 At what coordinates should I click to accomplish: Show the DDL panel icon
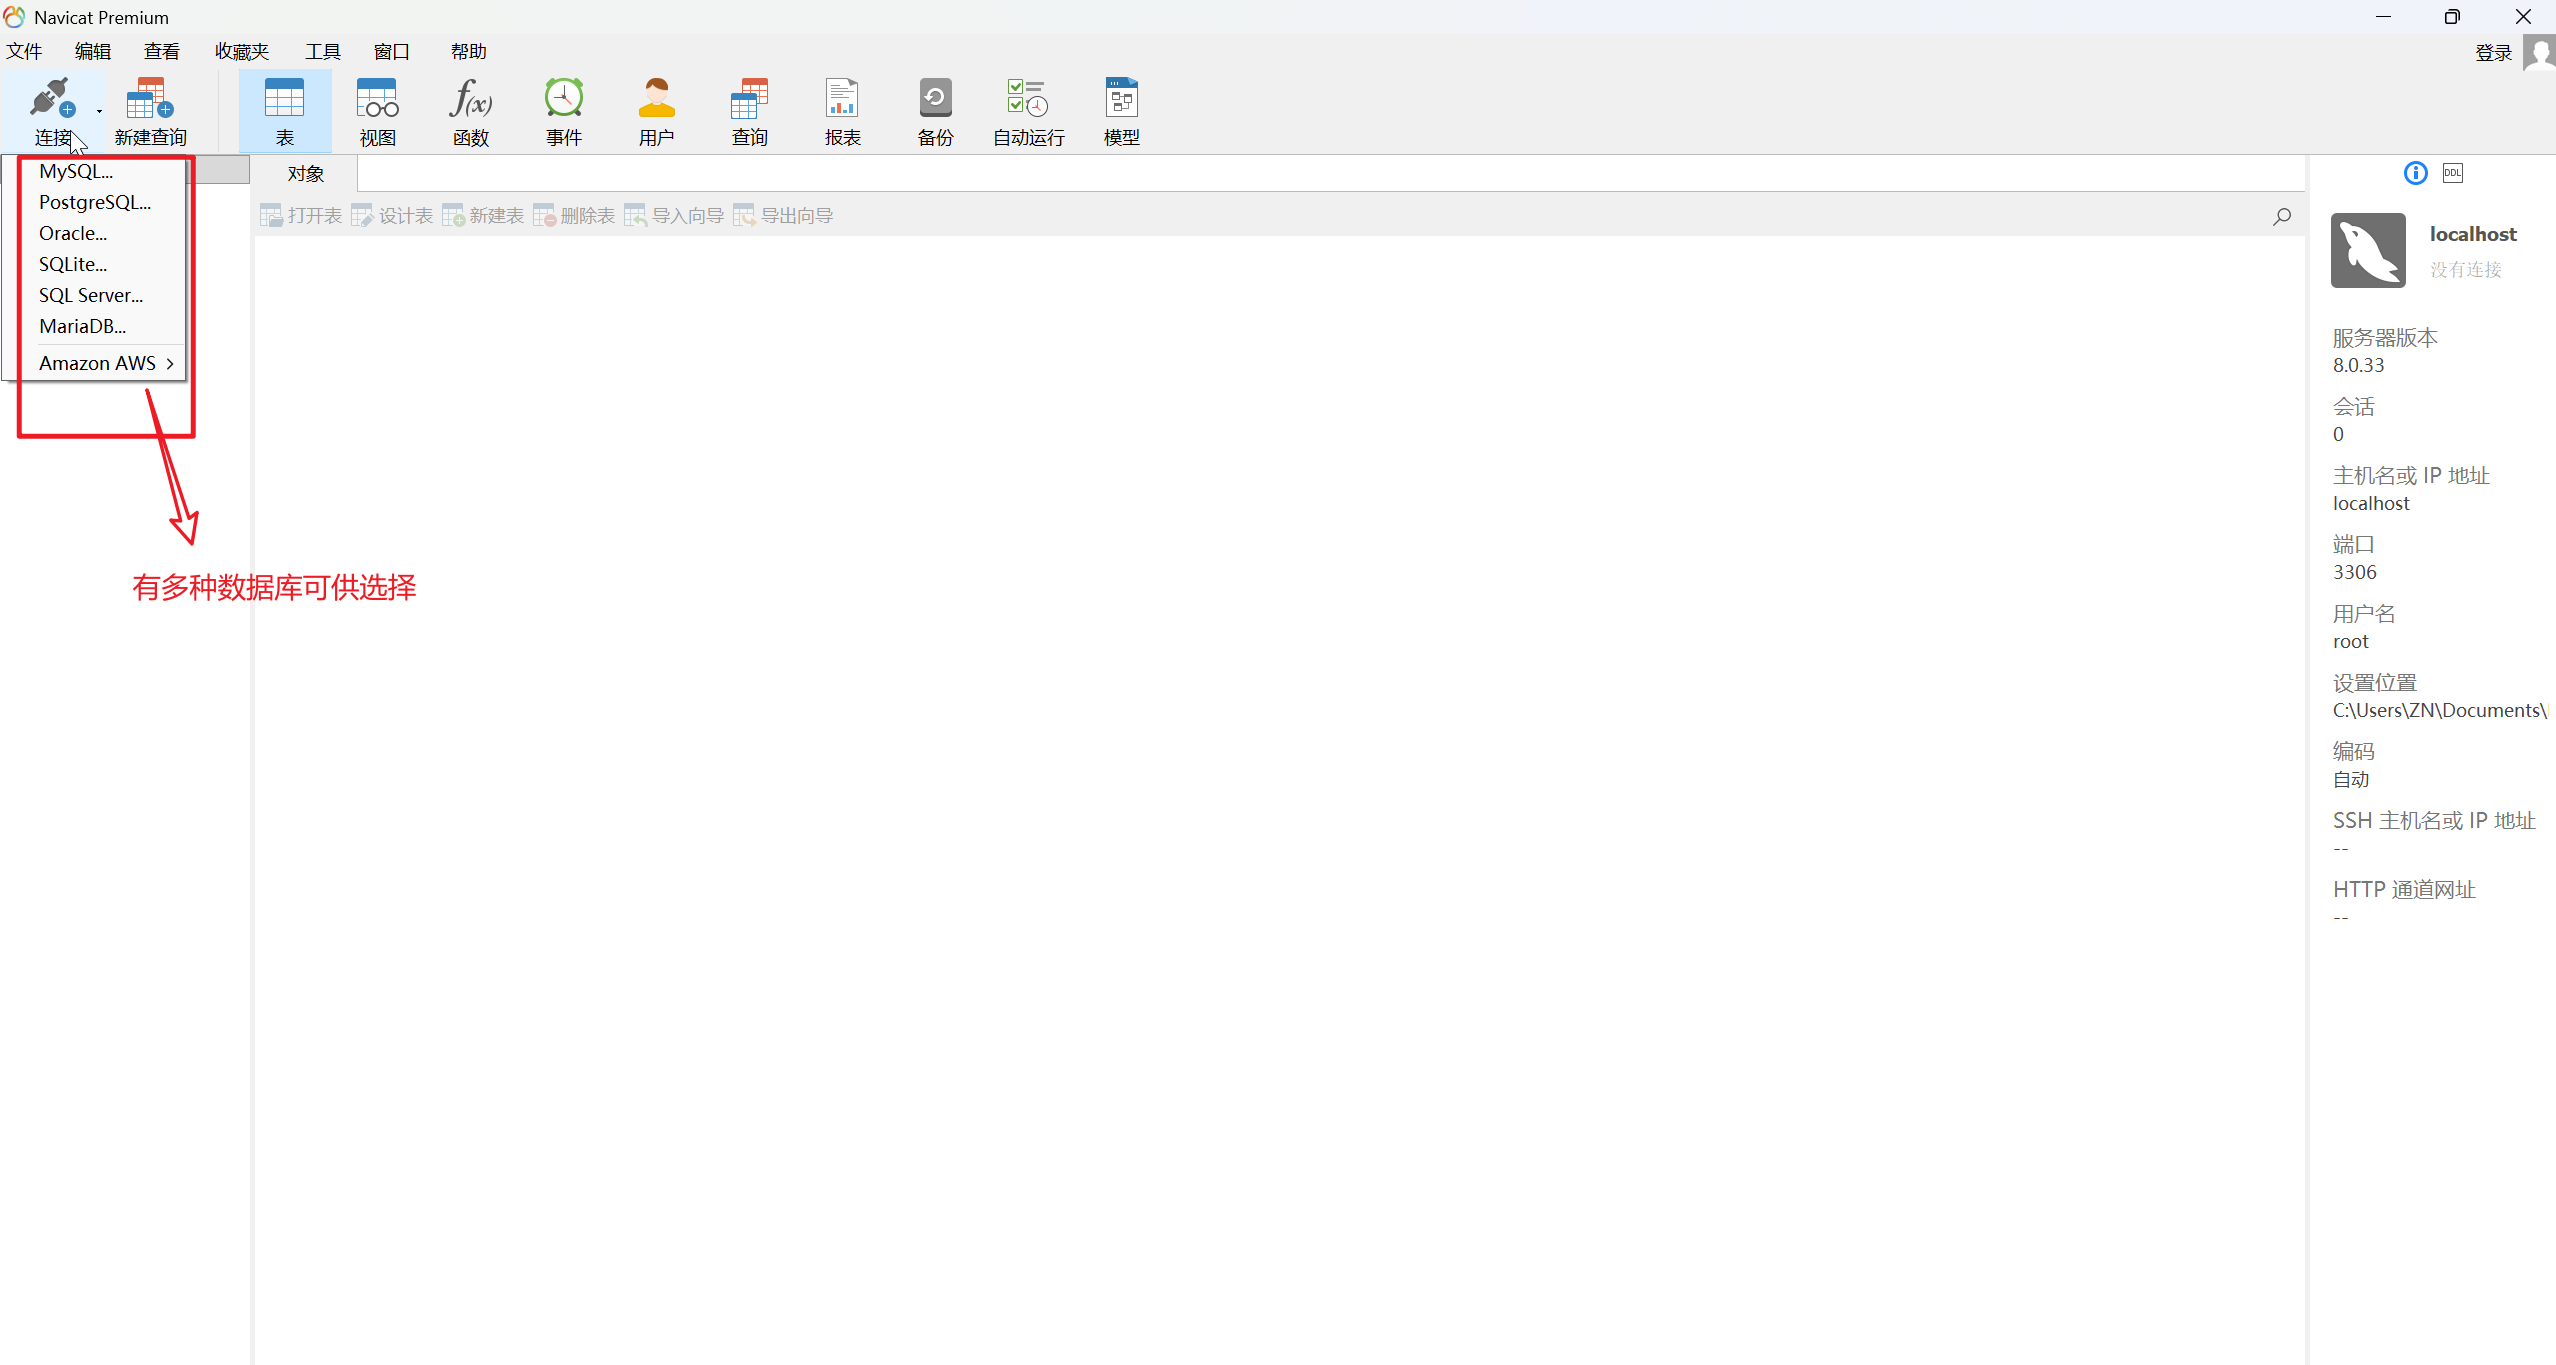[x=2452, y=173]
